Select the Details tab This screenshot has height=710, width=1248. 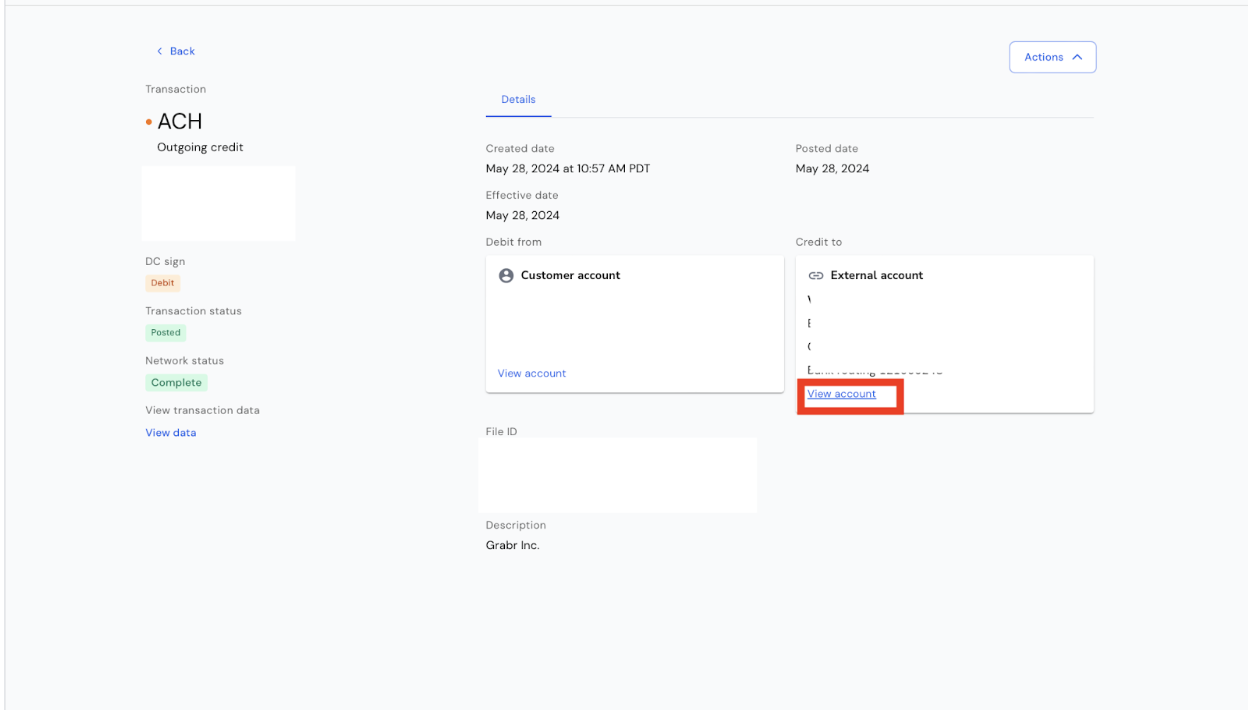point(518,100)
